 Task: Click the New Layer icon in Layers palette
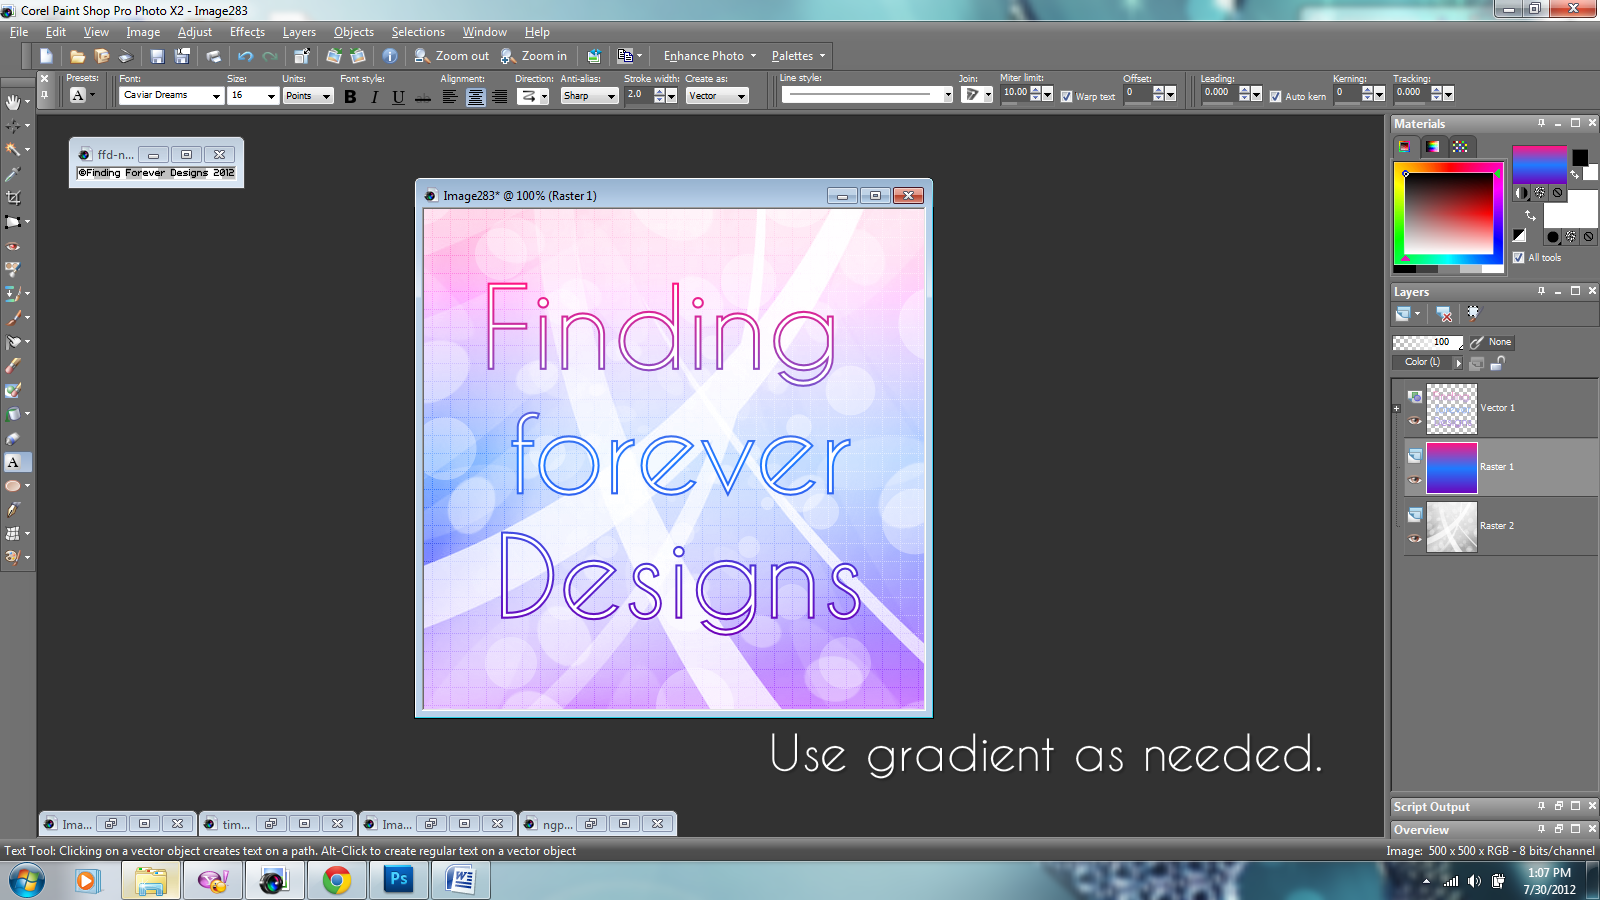pos(1402,312)
